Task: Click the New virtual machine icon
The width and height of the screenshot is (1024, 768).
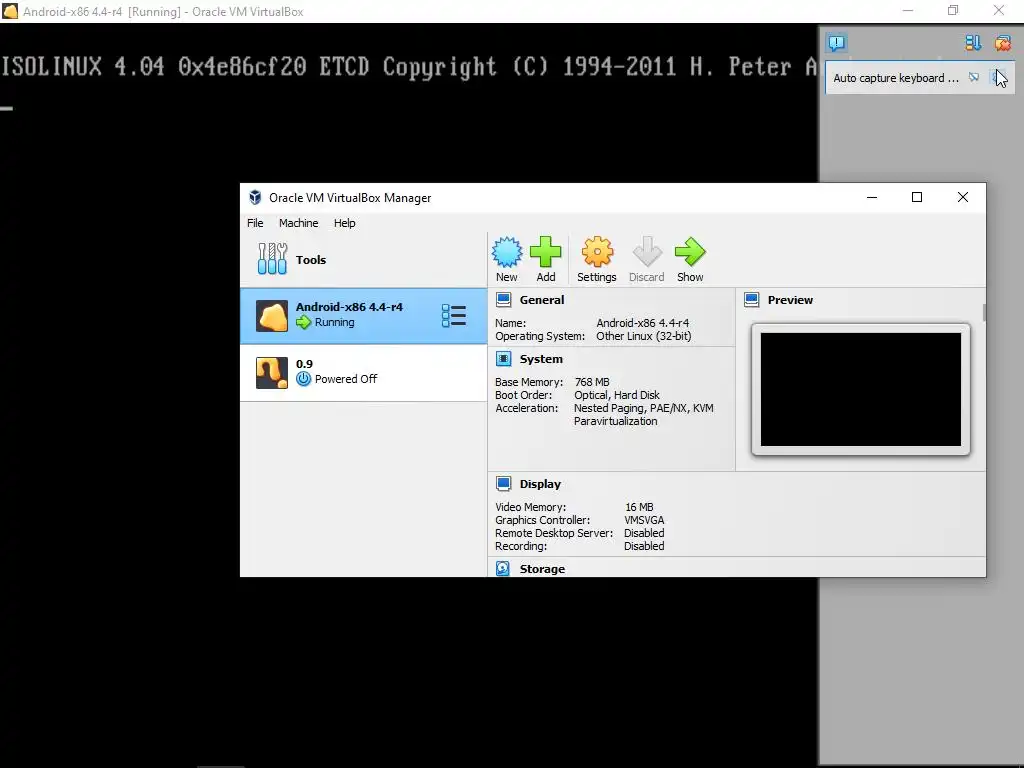Action: (507, 252)
